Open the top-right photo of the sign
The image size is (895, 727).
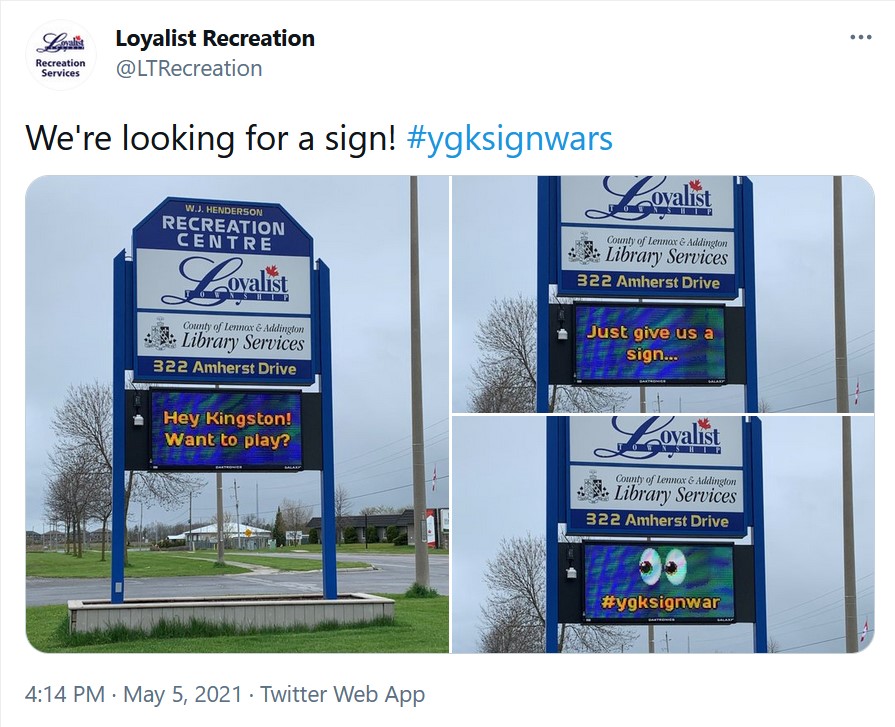point(663,294)
